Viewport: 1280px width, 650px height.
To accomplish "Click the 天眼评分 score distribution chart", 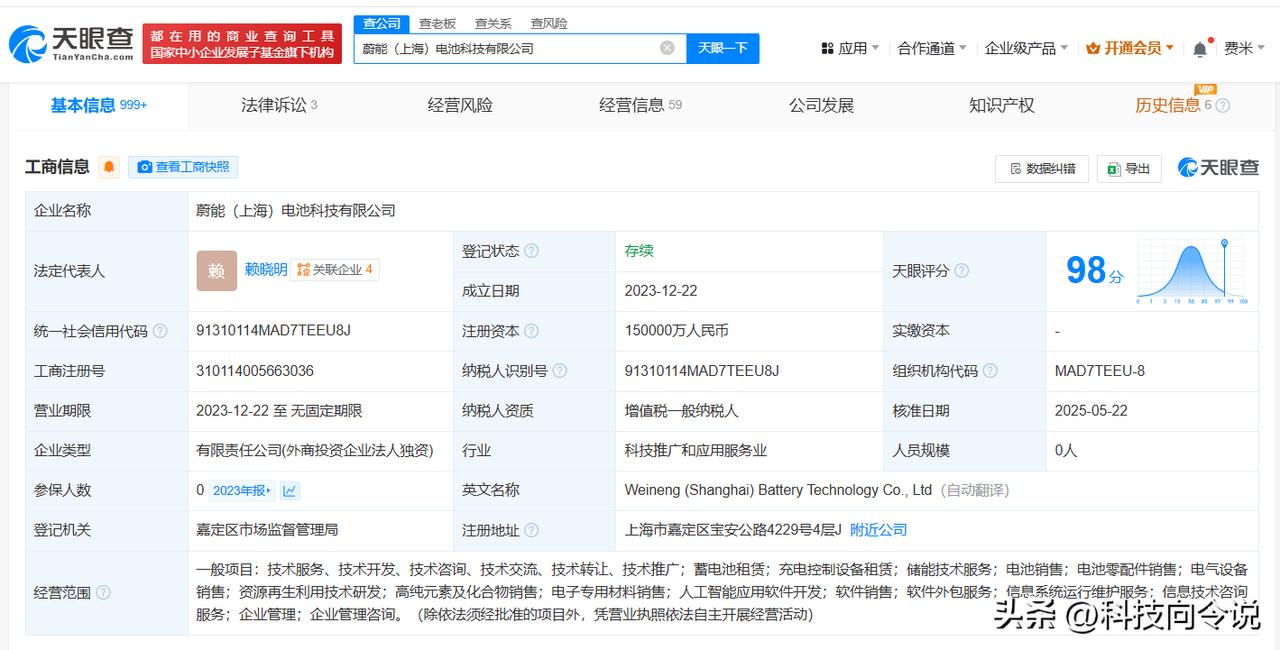I will click(x=1192, y=271).
